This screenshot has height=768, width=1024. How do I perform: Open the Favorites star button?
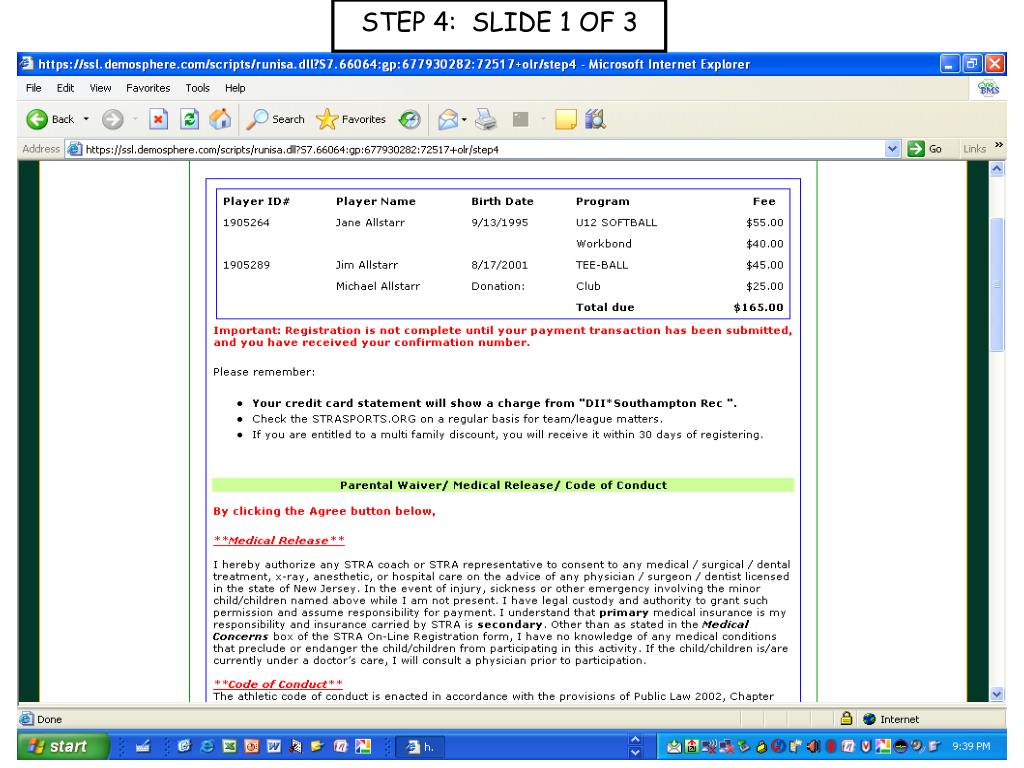coord(351,120)
